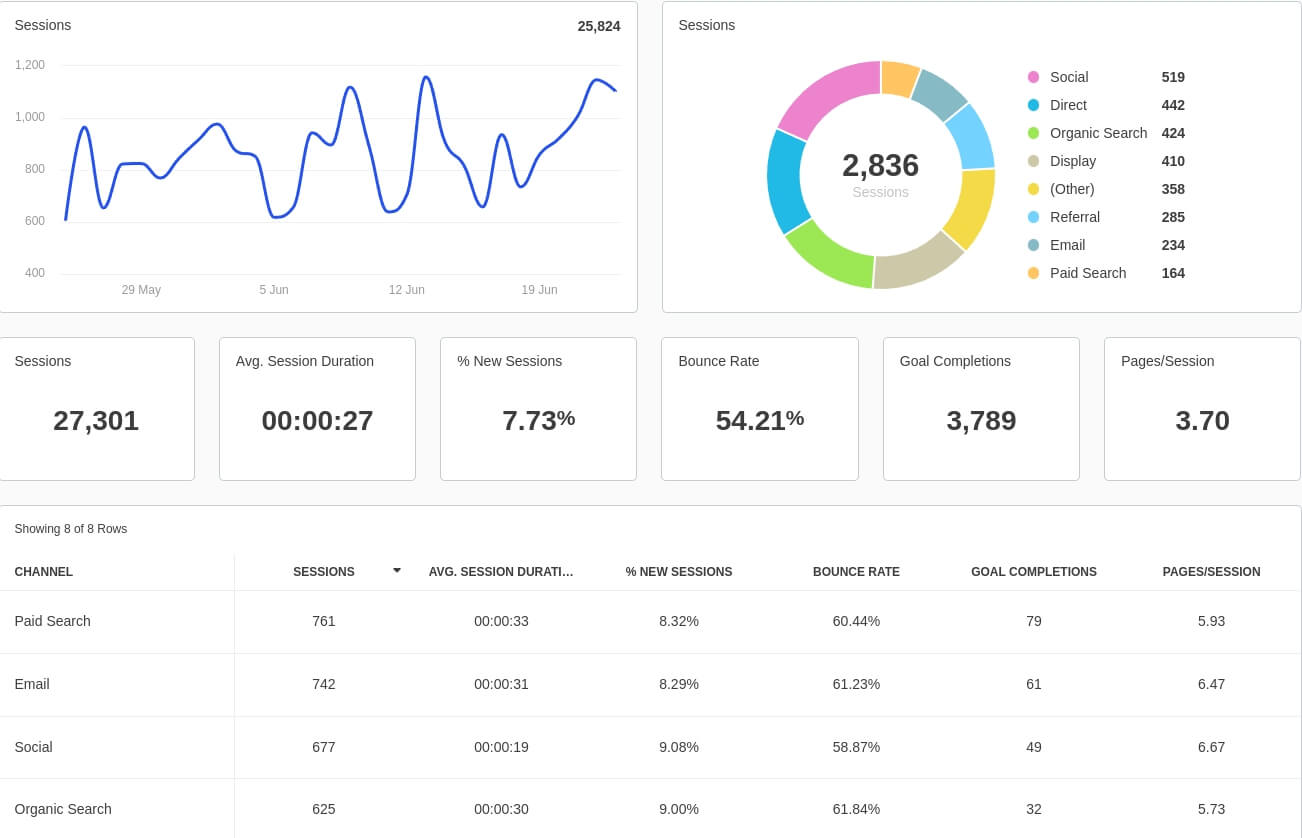Viewport: 1302px width, 838px height.
Task: Click the orange Paid Search legend dot
Action: (x=1033, y=273)
